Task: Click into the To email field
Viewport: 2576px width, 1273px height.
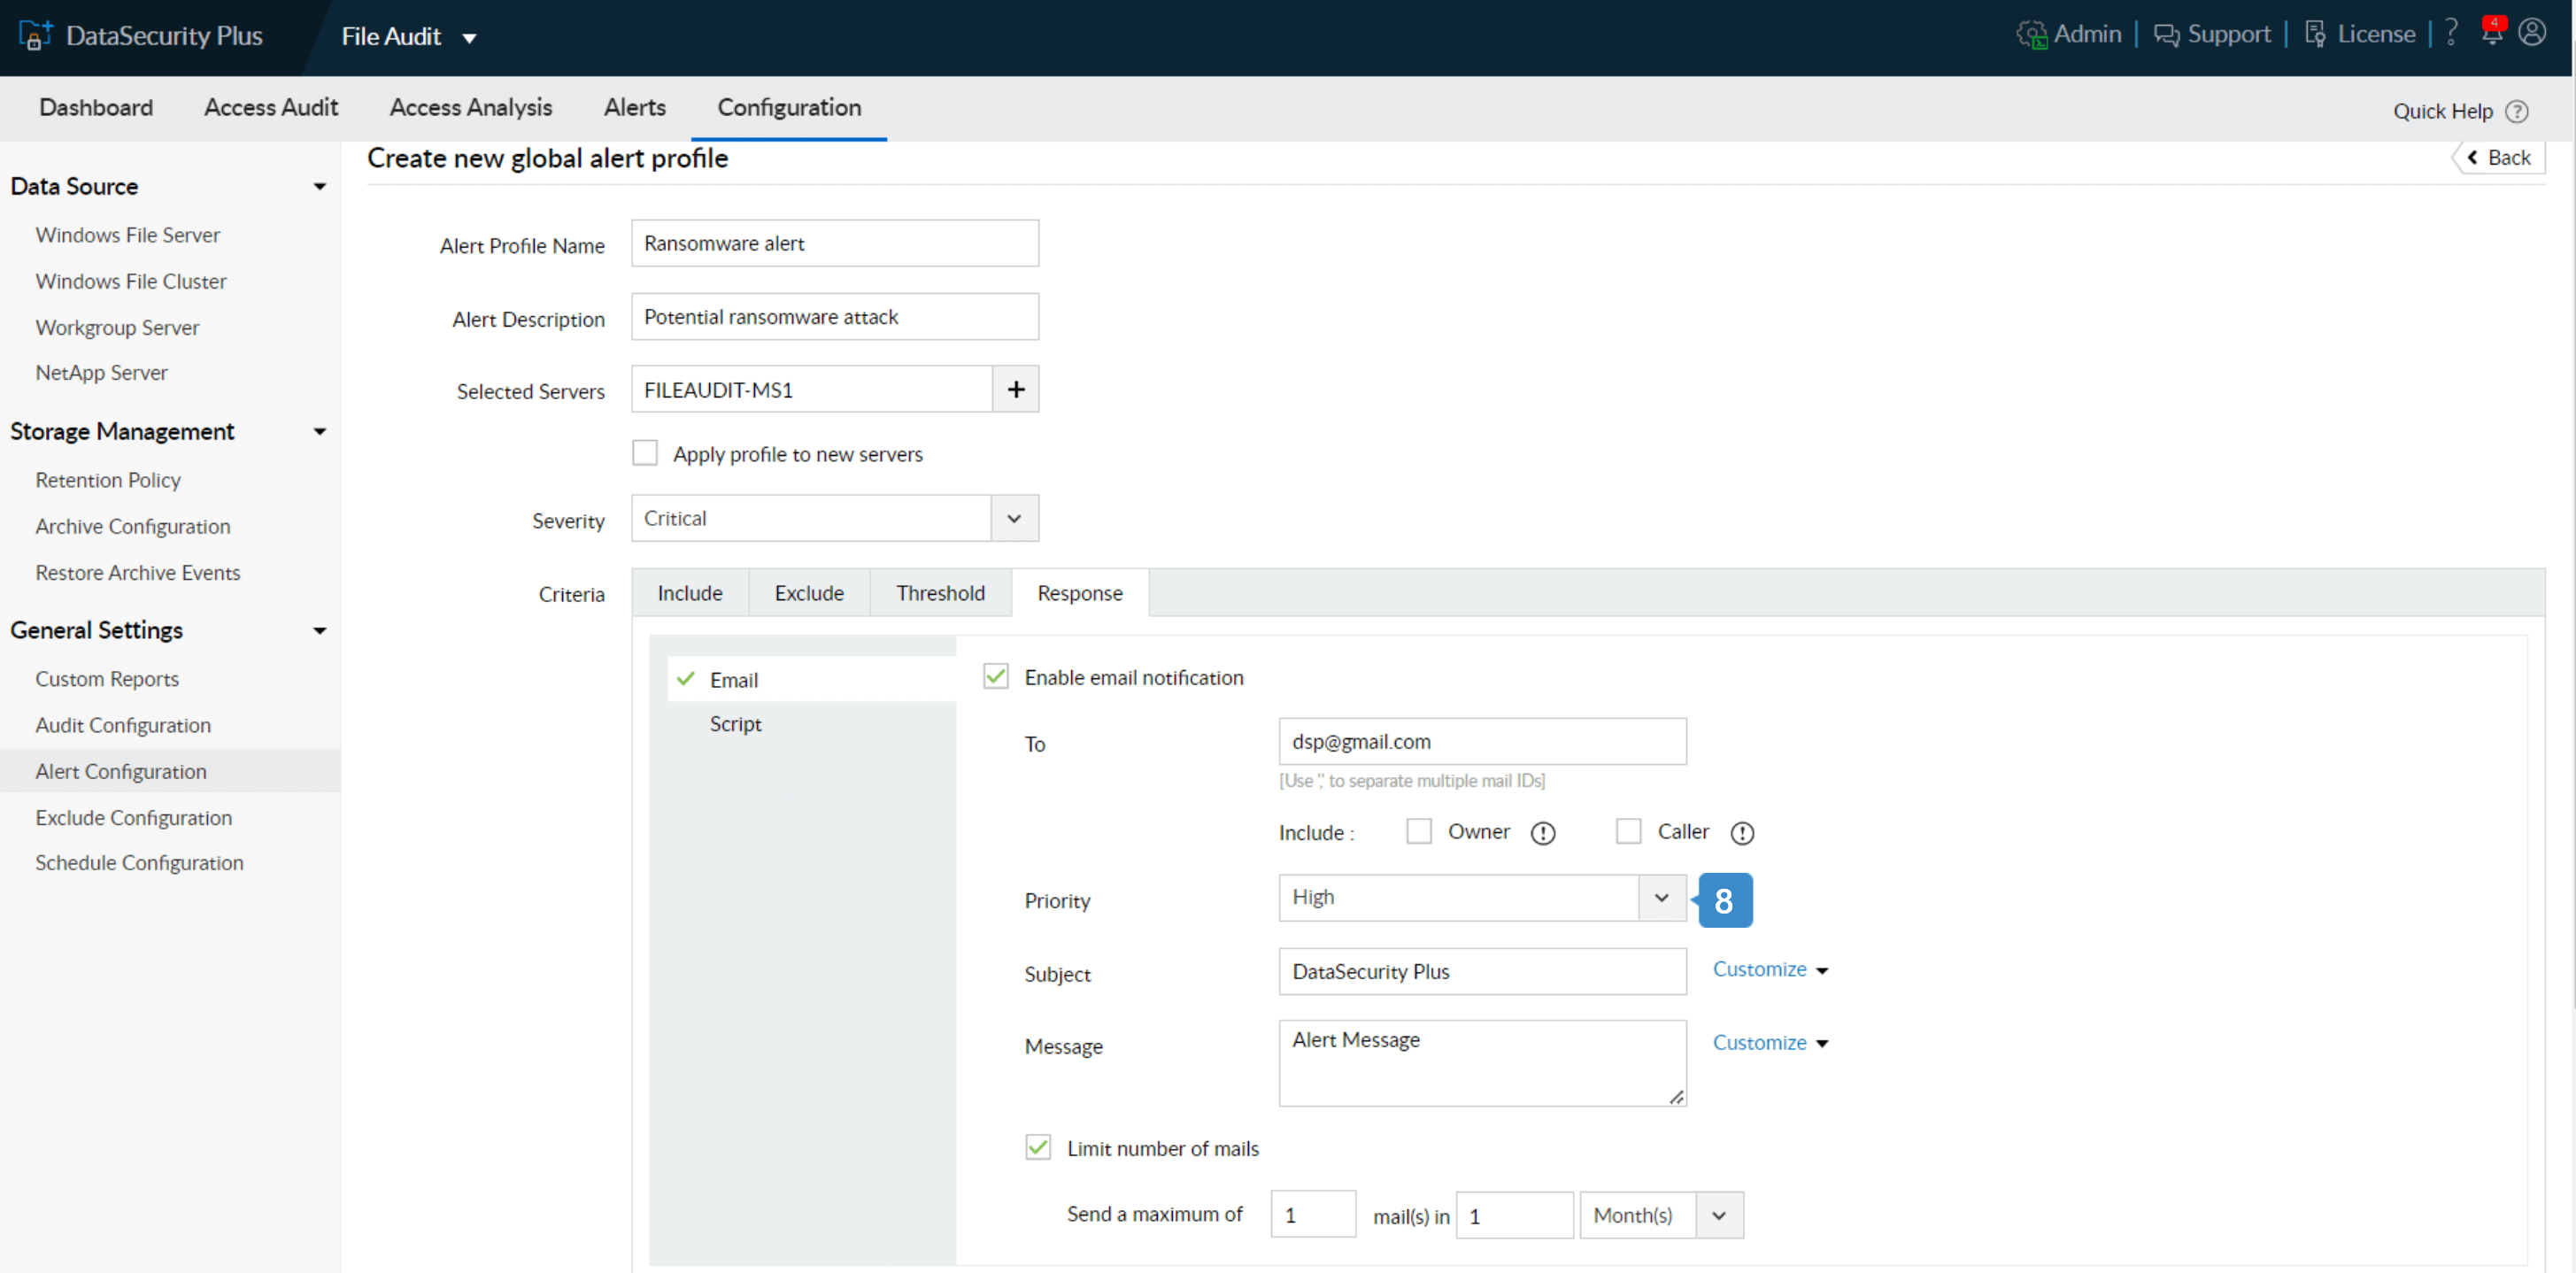Action: point(1481,741)
